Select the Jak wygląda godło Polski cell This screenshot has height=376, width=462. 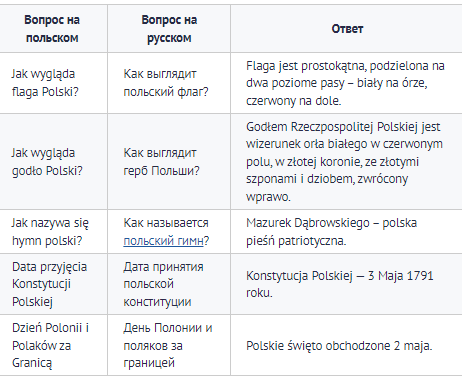(x=53, y=162)
